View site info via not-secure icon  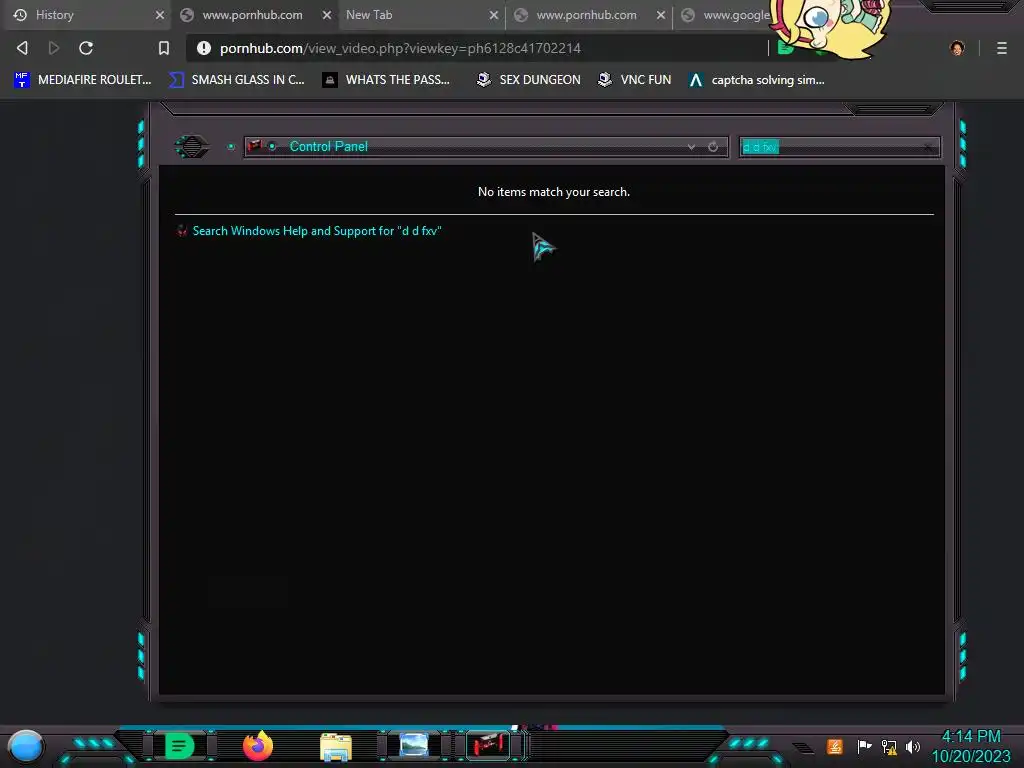[204, 48]
